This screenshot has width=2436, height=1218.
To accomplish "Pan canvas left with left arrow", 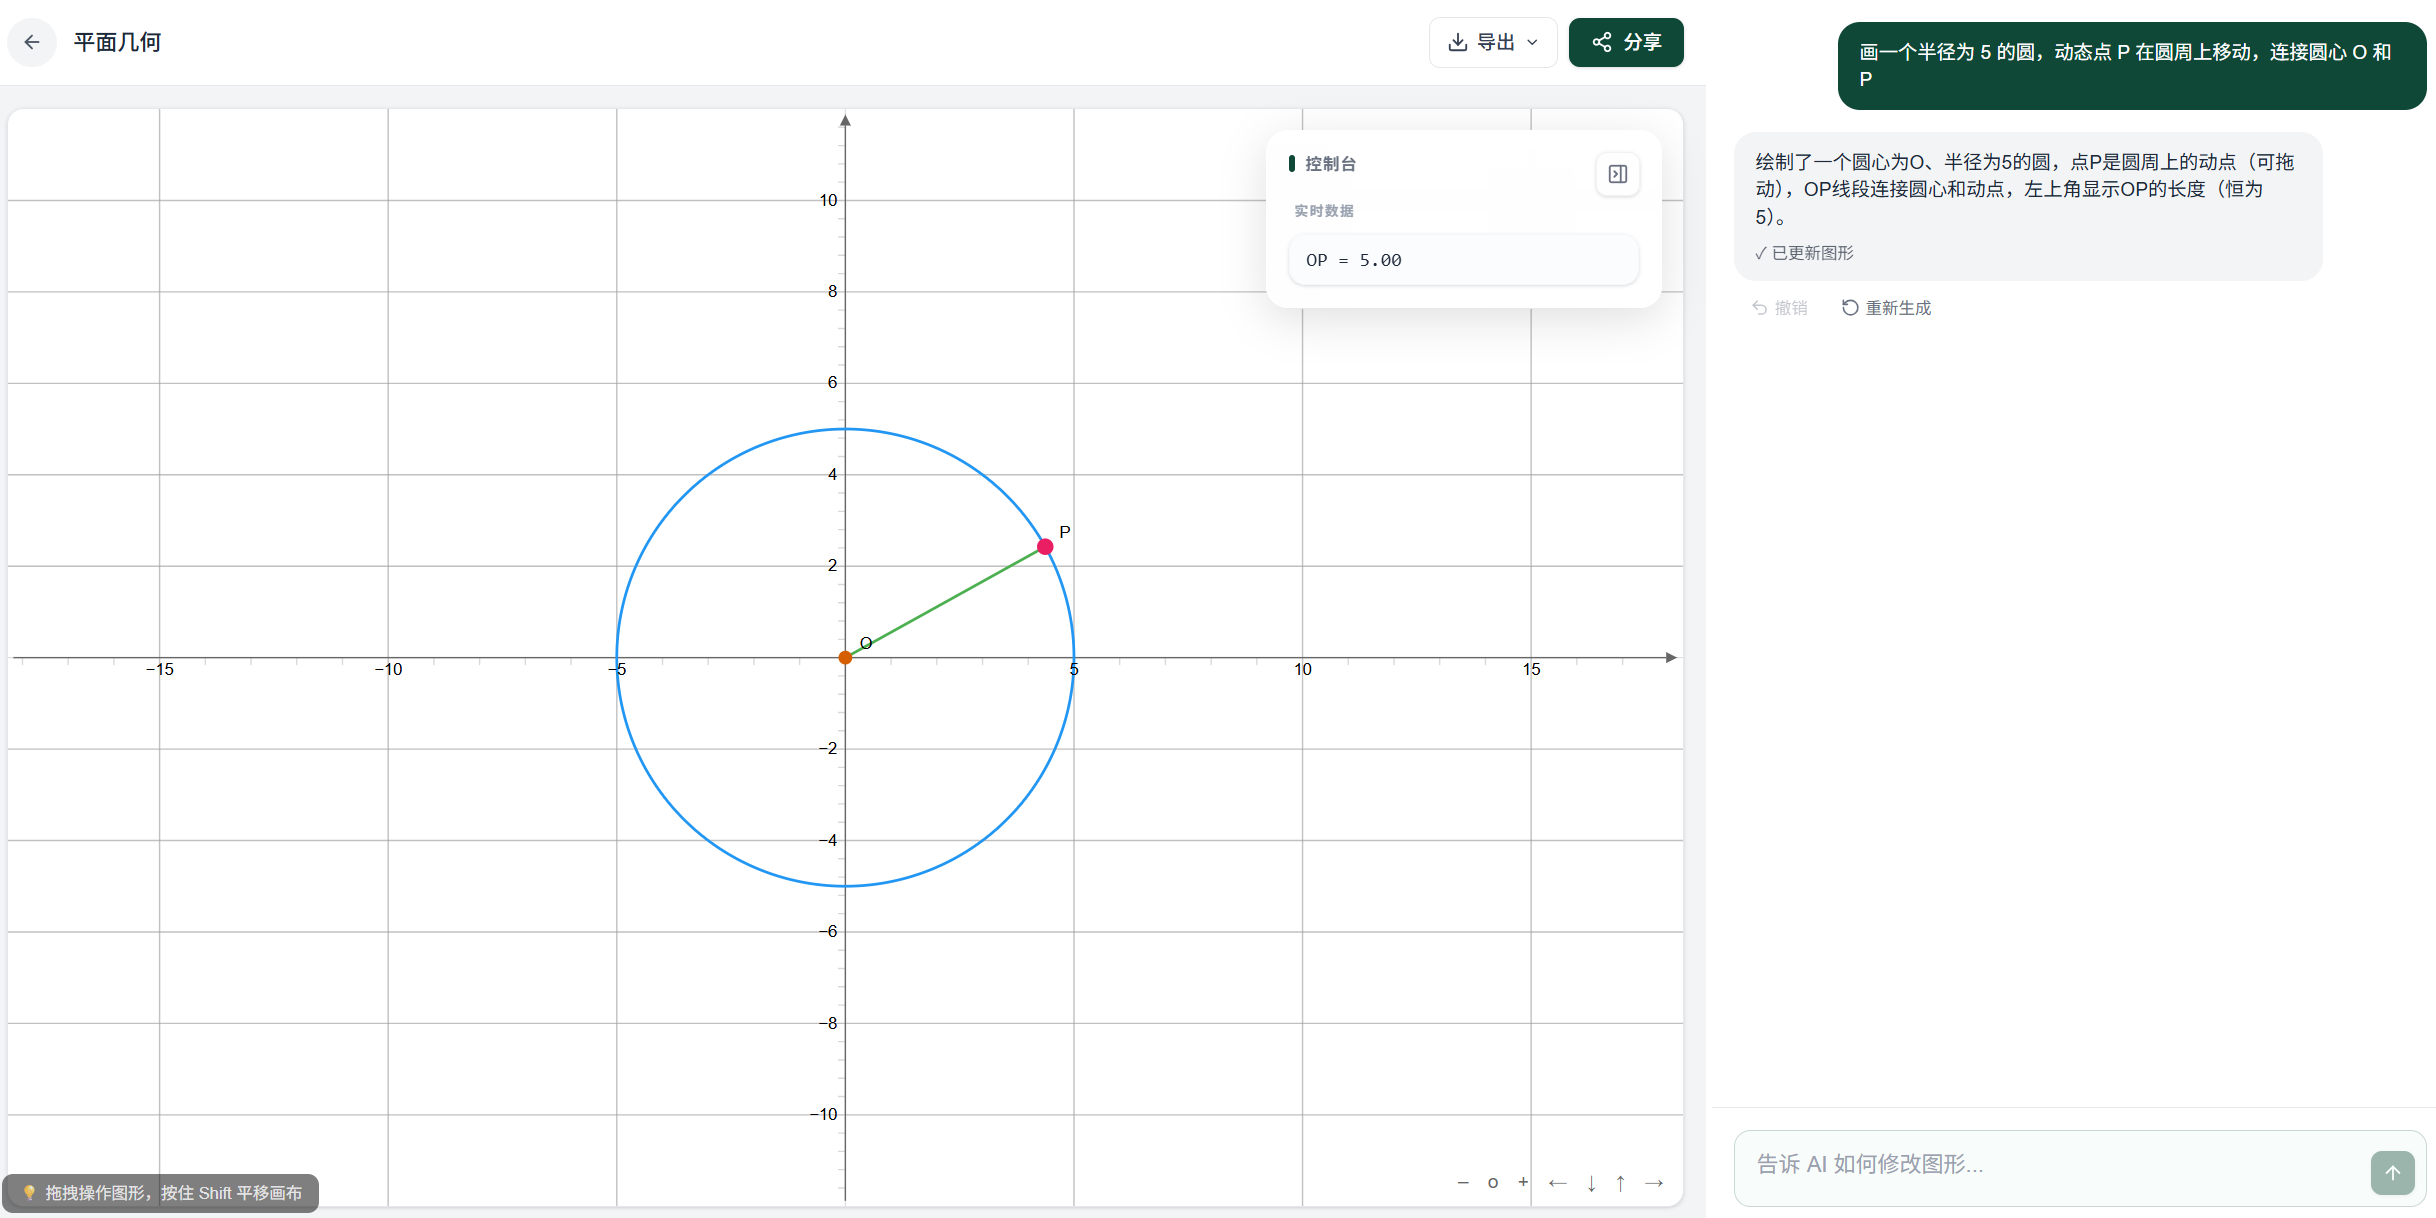I will tap(1557, 1183).
